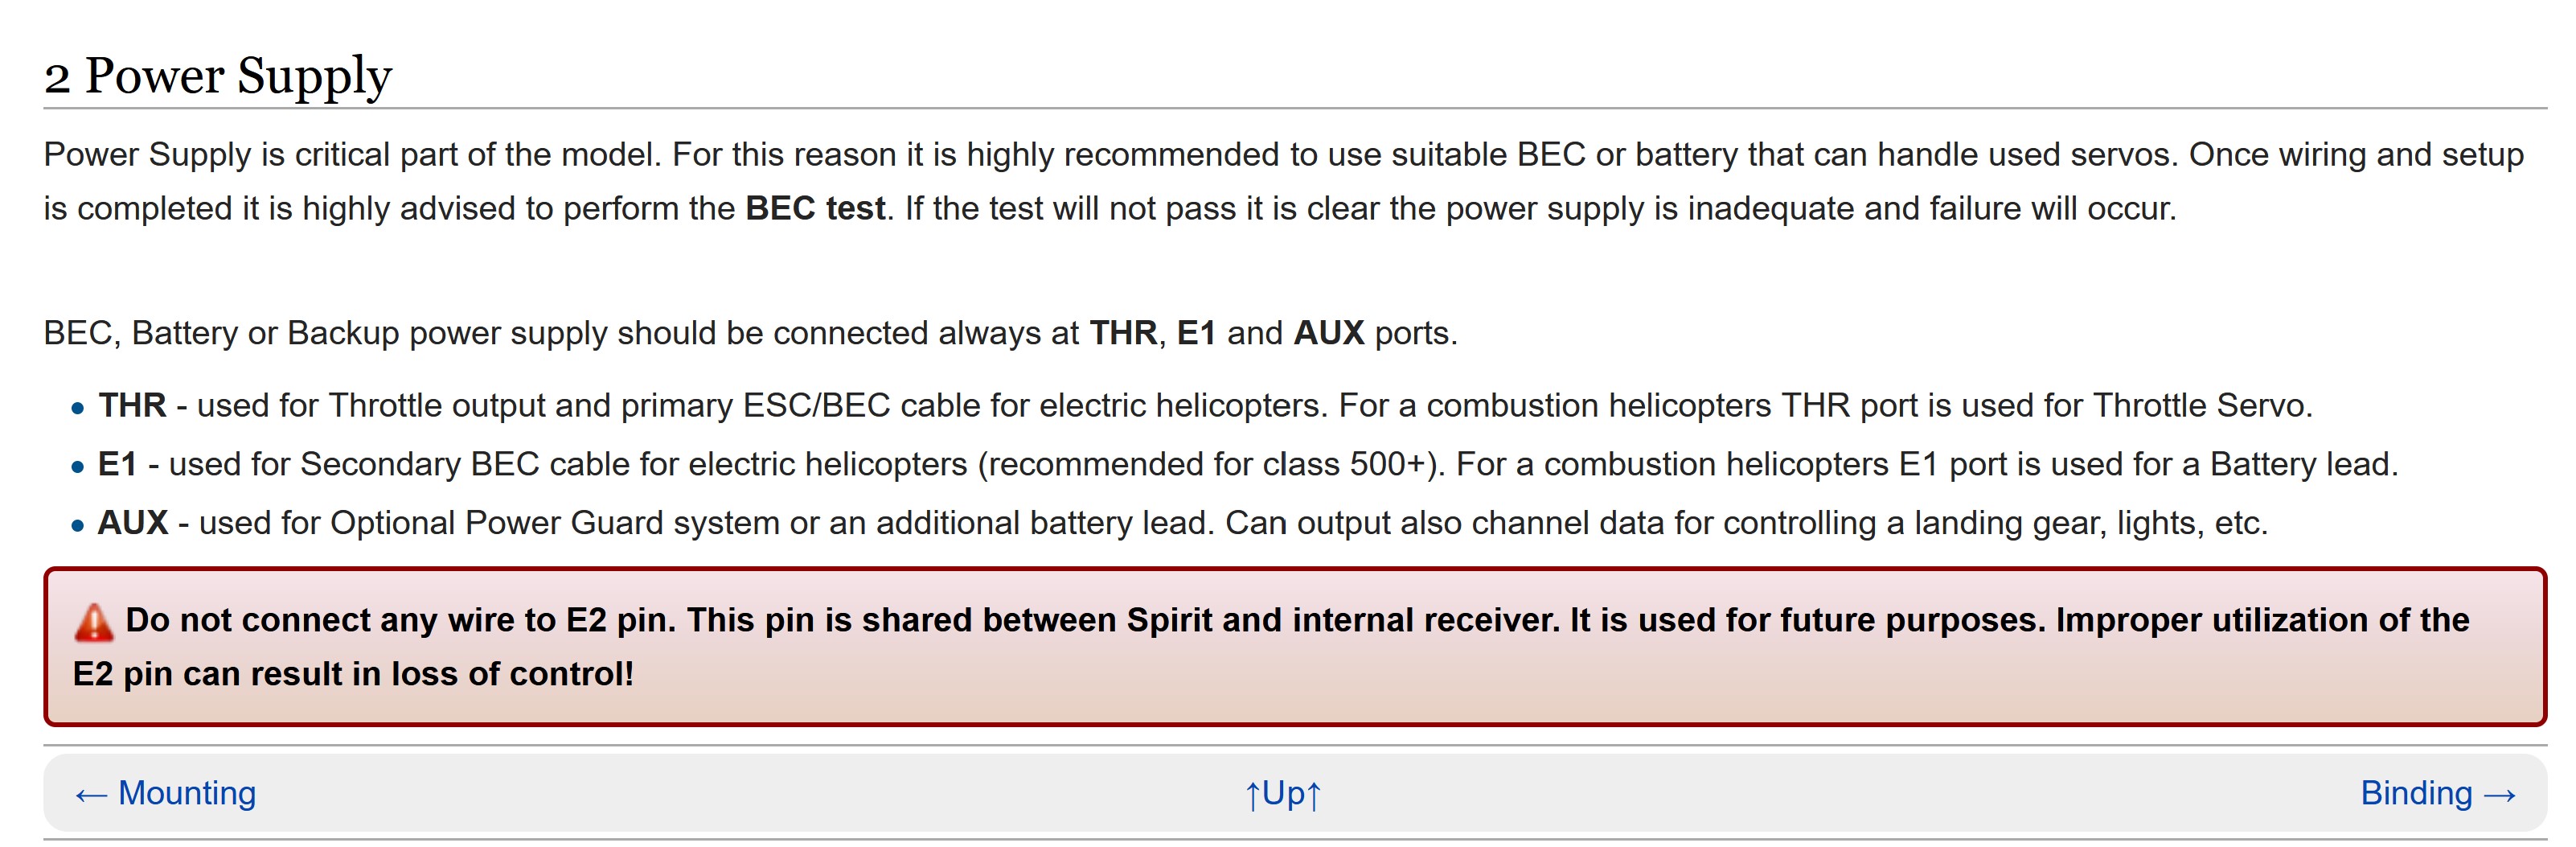Open the Up navigation link
2576x847 pixels.
click(x=1283, y=793)
